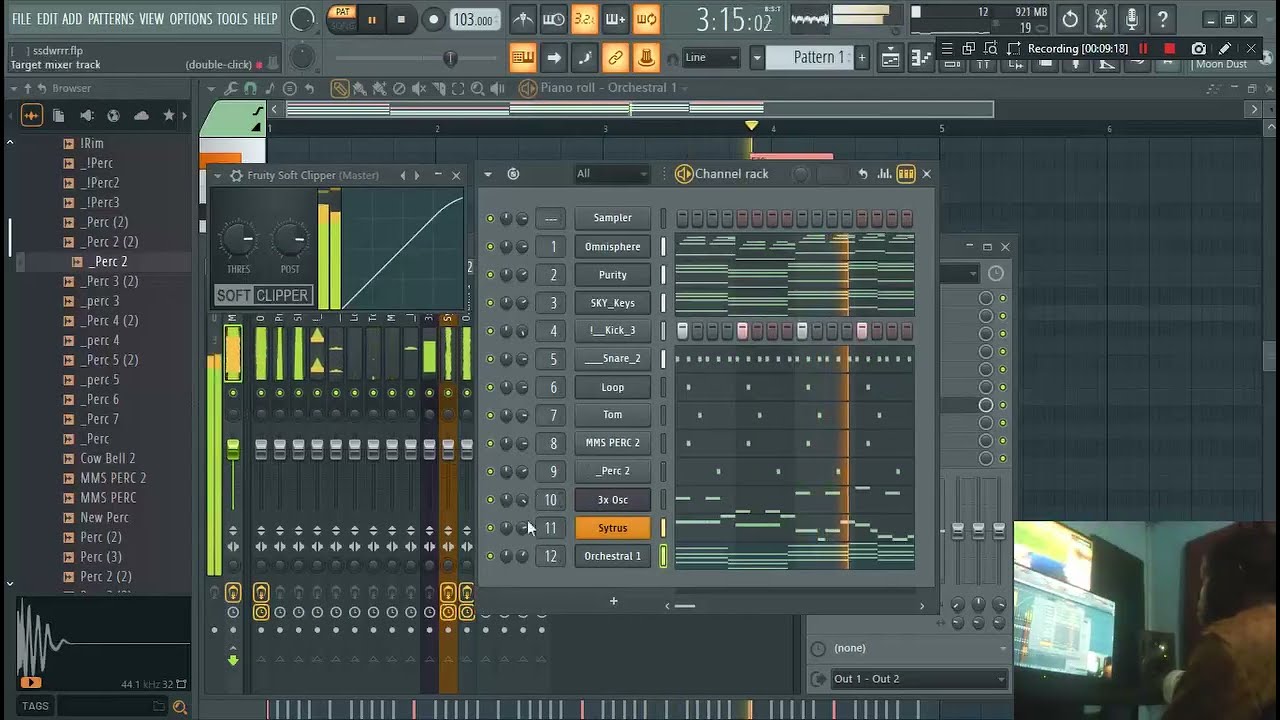1280x720 pixels.
Task: Select the Delete tool in Piano roll toolbar
Action: point(399,88)
